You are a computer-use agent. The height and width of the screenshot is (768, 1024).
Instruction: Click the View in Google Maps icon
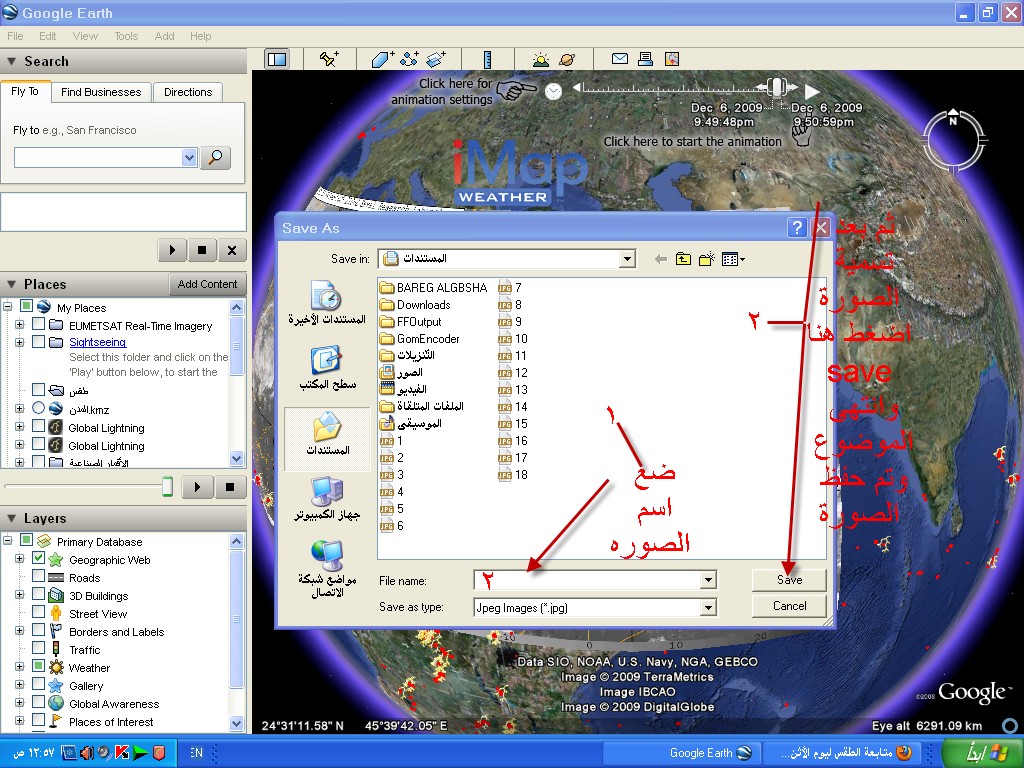point(671,59)
